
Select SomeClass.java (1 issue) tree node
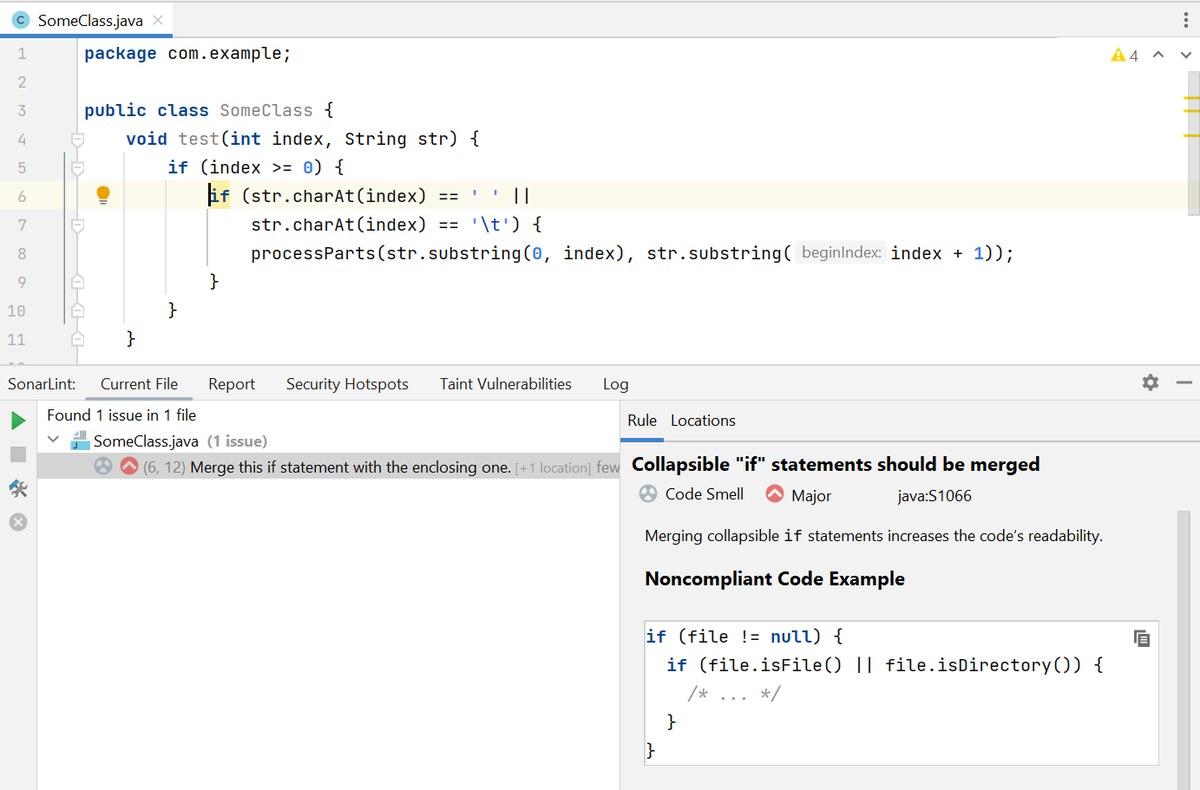pos(180,440)
